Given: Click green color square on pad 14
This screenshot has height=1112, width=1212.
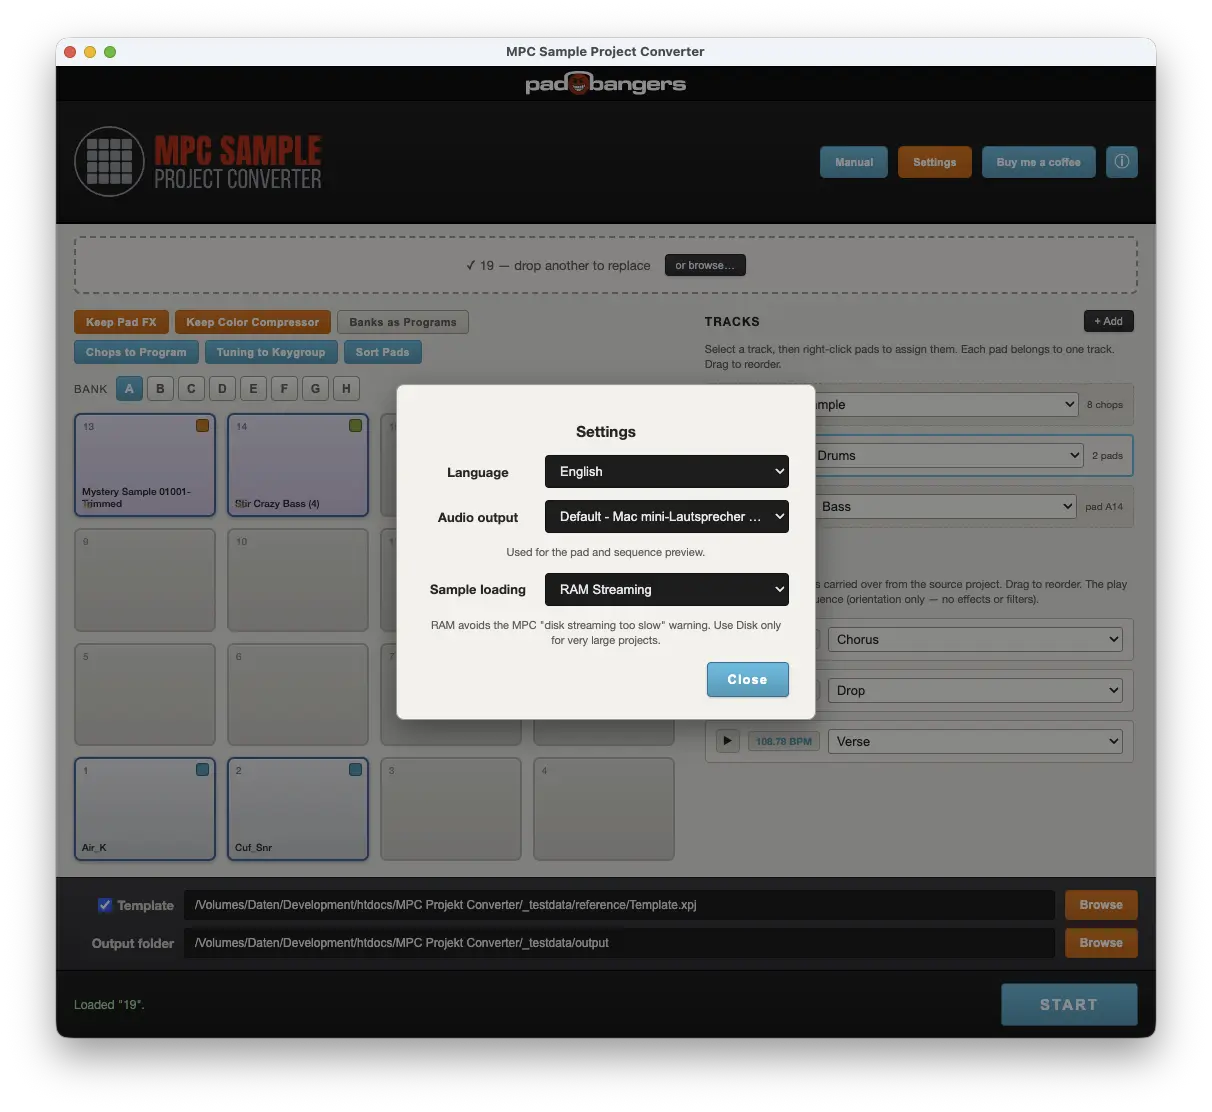Looking at the screenshot, I should 355,426.
